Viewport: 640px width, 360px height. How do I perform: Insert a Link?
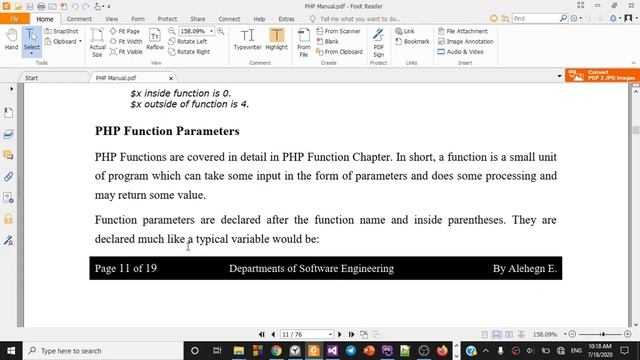click(405, 31)
